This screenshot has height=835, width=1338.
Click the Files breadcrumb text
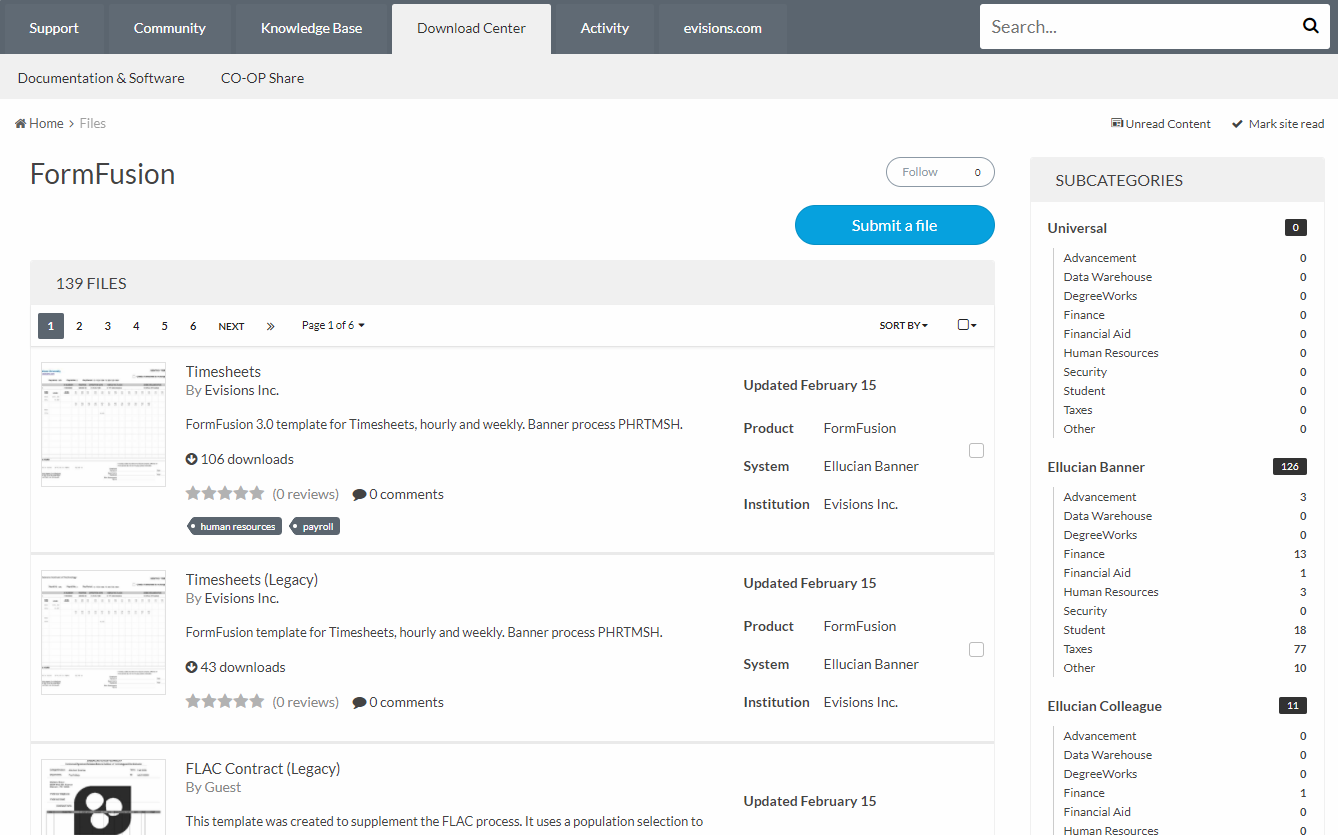[x=93, y=123]
